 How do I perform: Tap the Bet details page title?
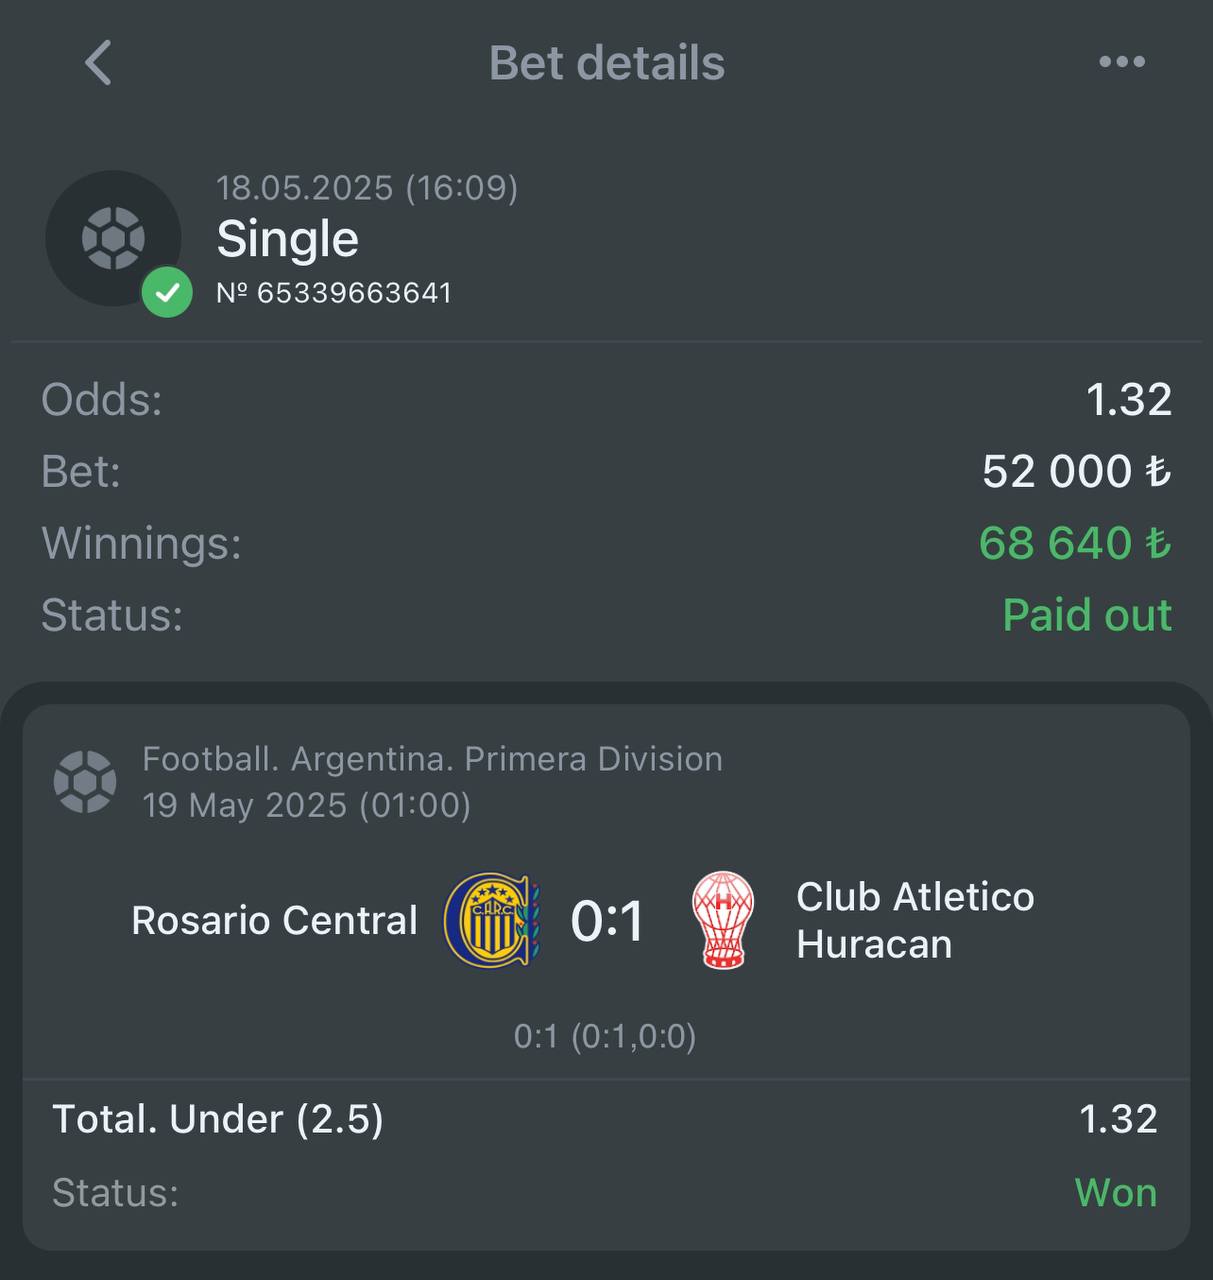(x=607, y=63)
